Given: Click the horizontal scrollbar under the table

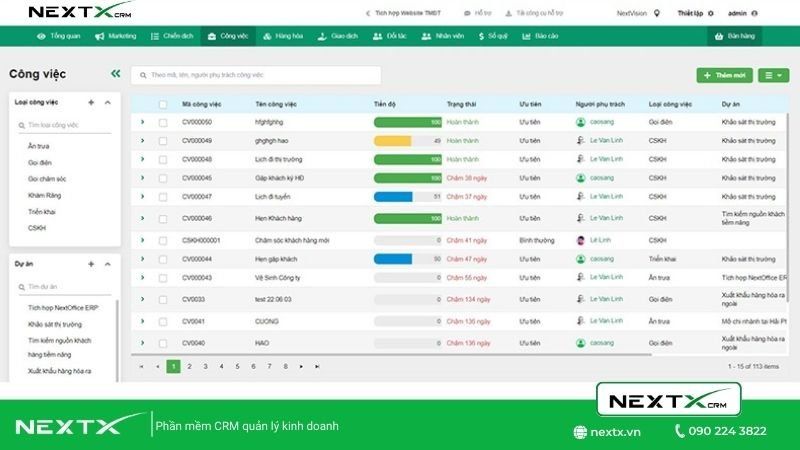Looking at the screenshot, I should click(391, 354).
